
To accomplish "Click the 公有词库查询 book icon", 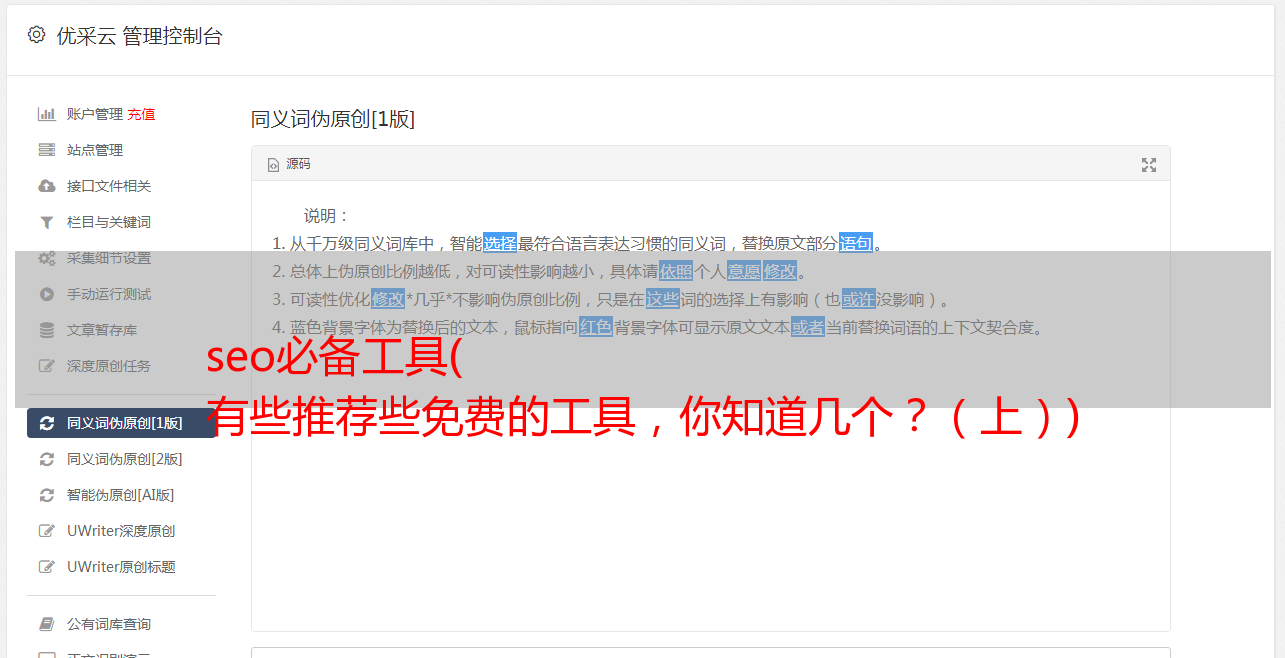I will (x=46, y=624).
